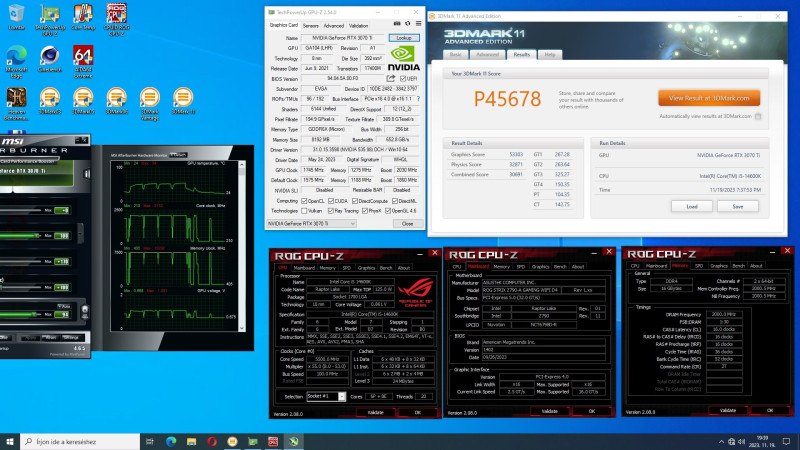Expand Afterburner side panel arrow
Image resolution: width=800 pixels, height=450 pixels.
pyautogui.click(x=80, y=233)
